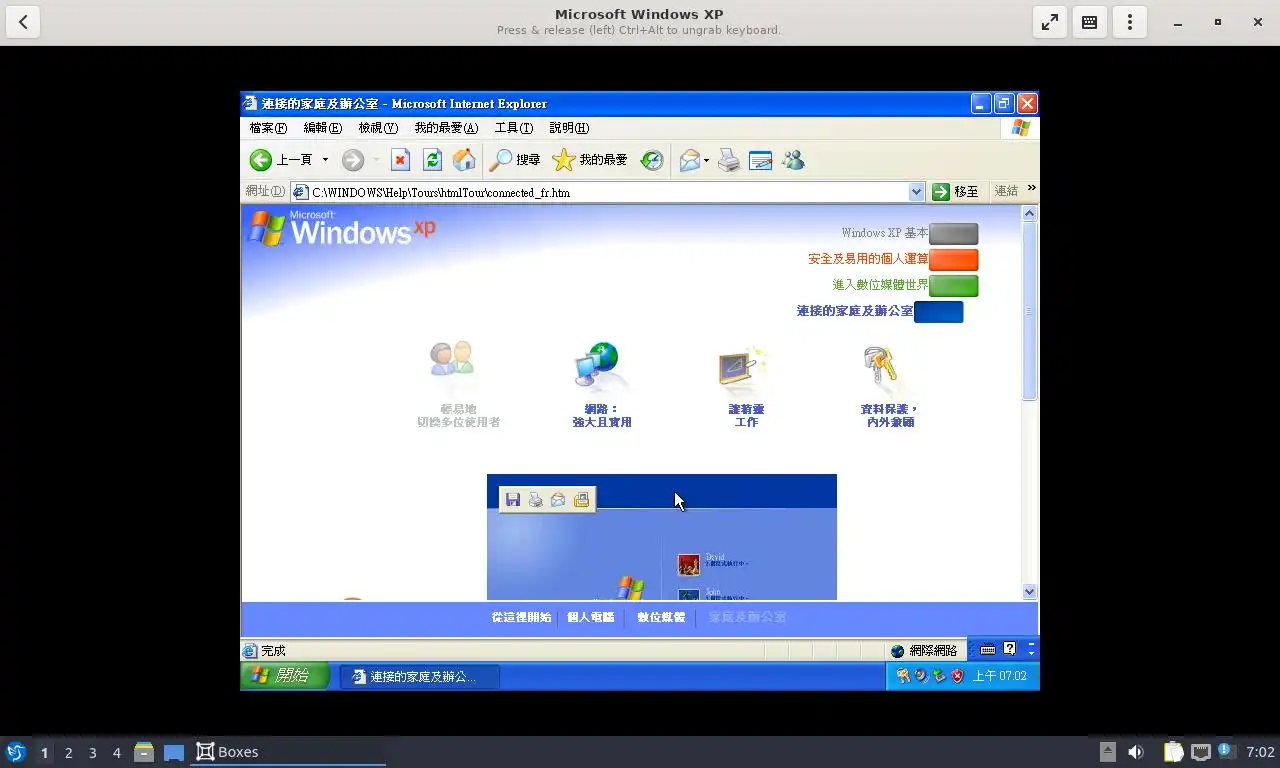Open My Pictures icon on image toolbar

pos(581,499)
